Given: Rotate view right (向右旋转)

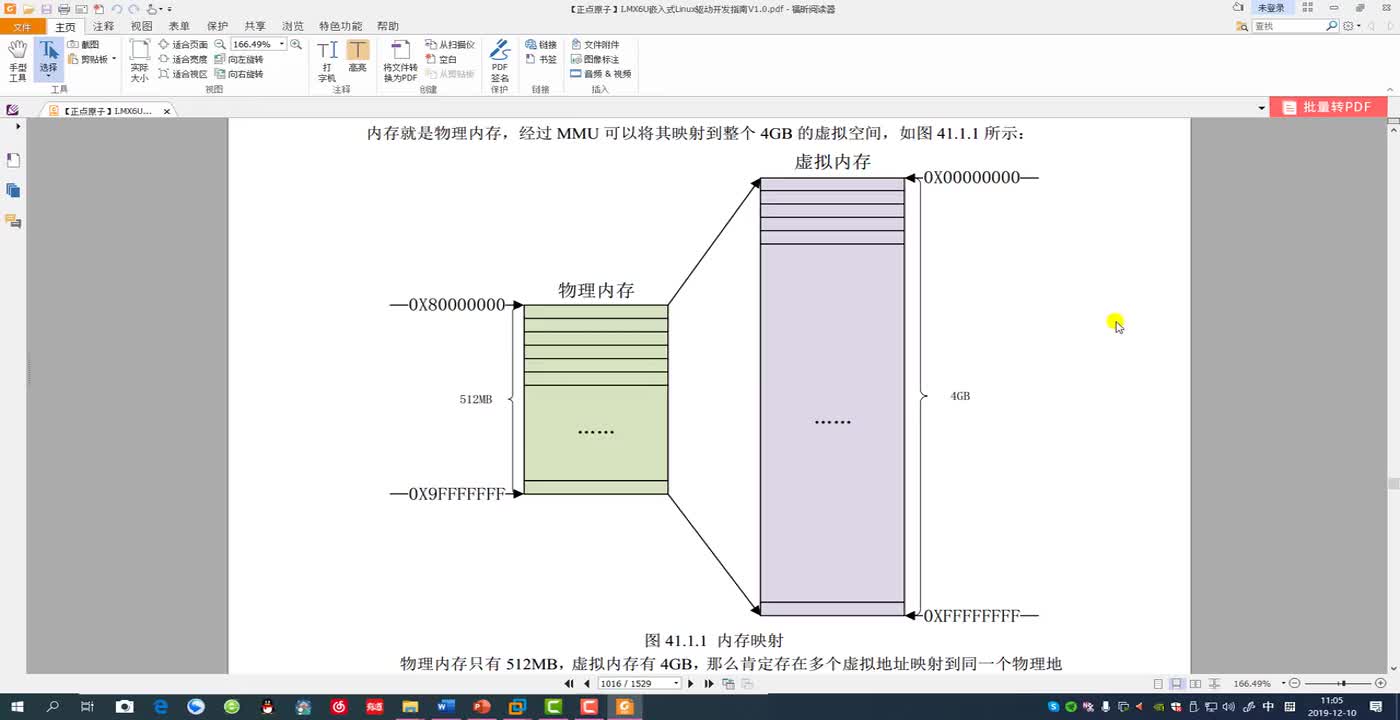Looking at the screenshot, I should coord(239,74).
